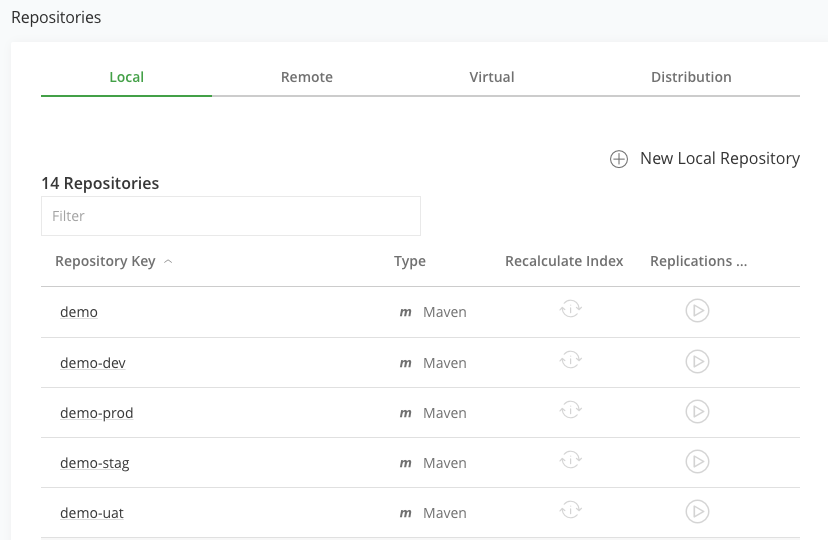Recalculate index for demo-stag repository
The height and width of the screenshot is (540, 828).
coord(570,460)
